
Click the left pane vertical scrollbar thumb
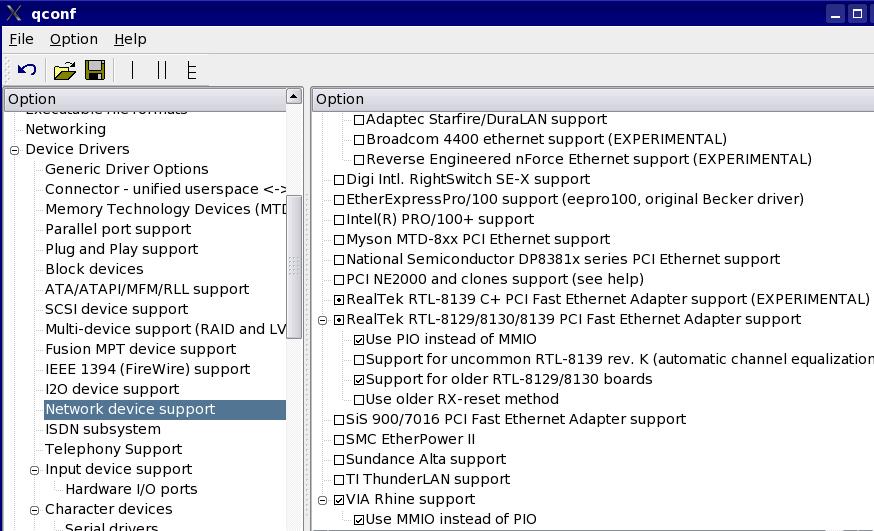click(294, 266)
